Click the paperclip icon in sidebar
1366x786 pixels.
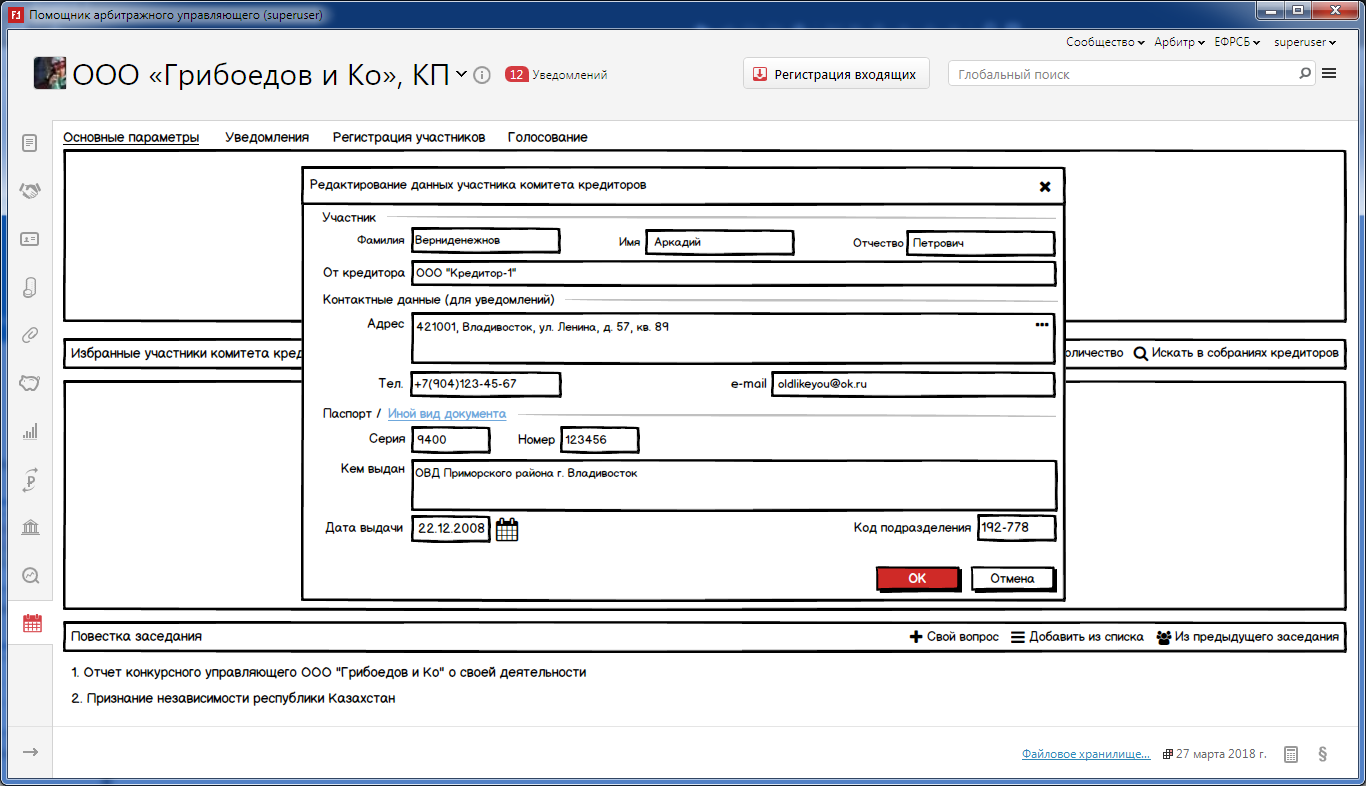(30, 335)
